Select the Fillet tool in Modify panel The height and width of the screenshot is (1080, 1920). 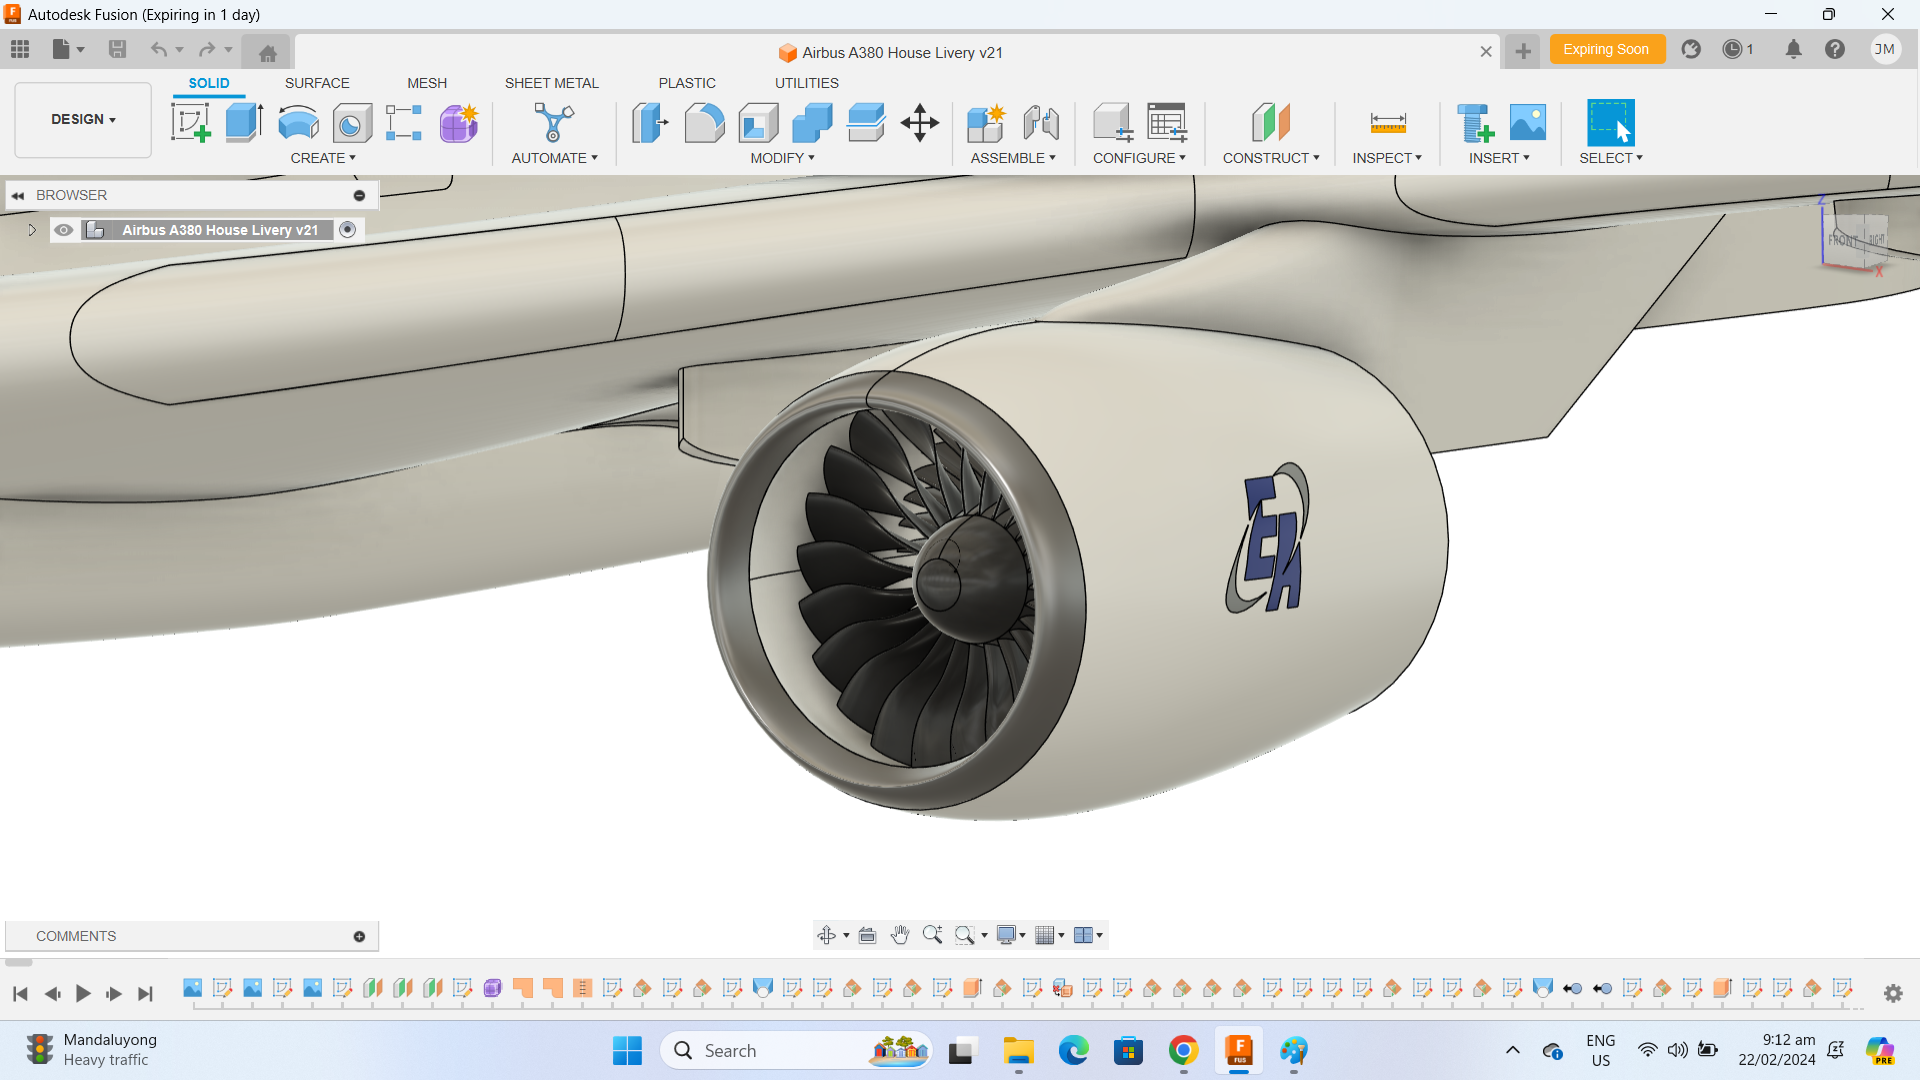coord(705,122)
